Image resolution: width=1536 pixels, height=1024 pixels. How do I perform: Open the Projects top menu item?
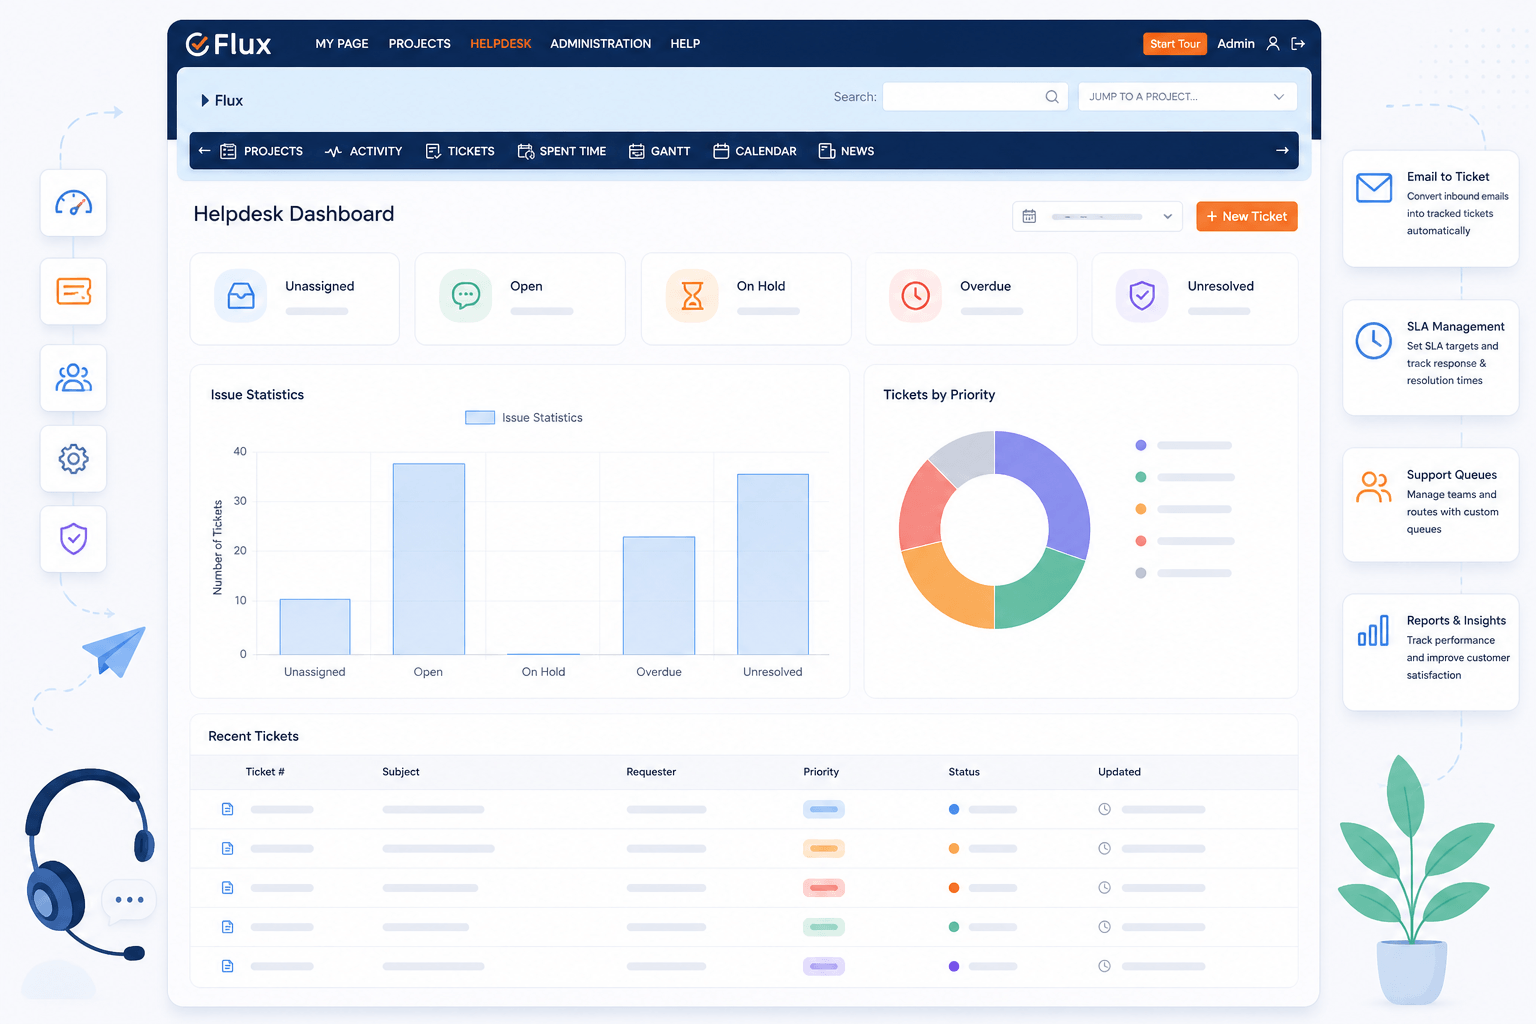(420, 44)
